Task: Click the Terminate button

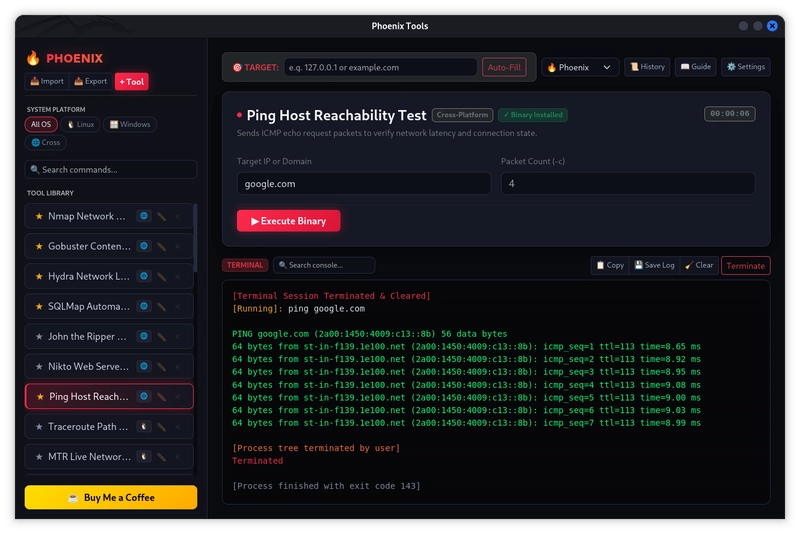Action: [x=745, y=266]
